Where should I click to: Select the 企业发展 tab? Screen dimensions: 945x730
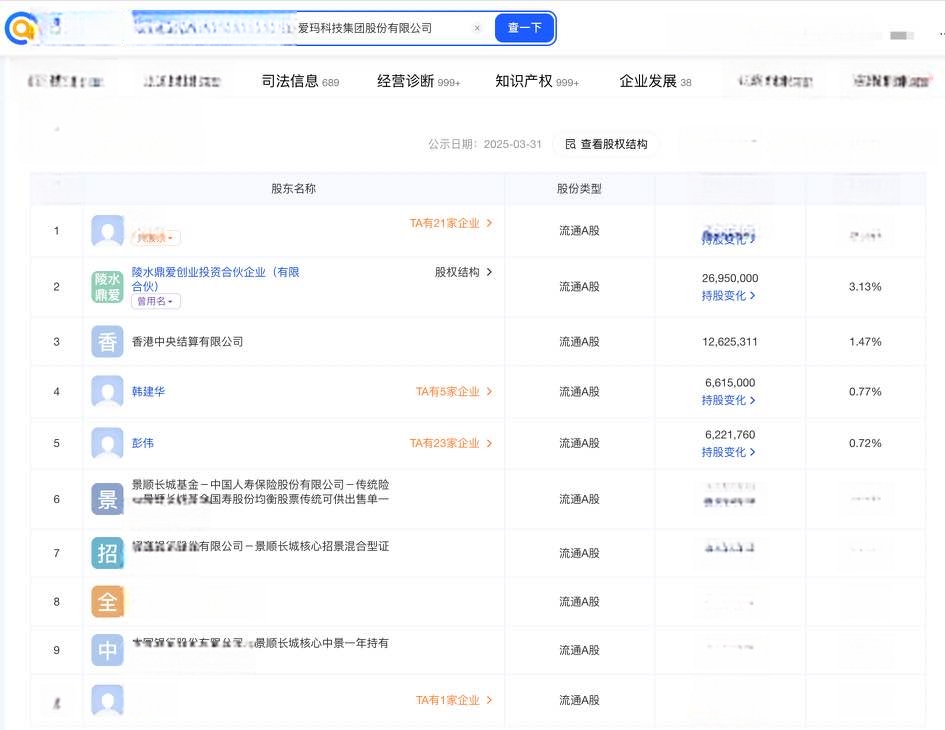coord(655,81)
